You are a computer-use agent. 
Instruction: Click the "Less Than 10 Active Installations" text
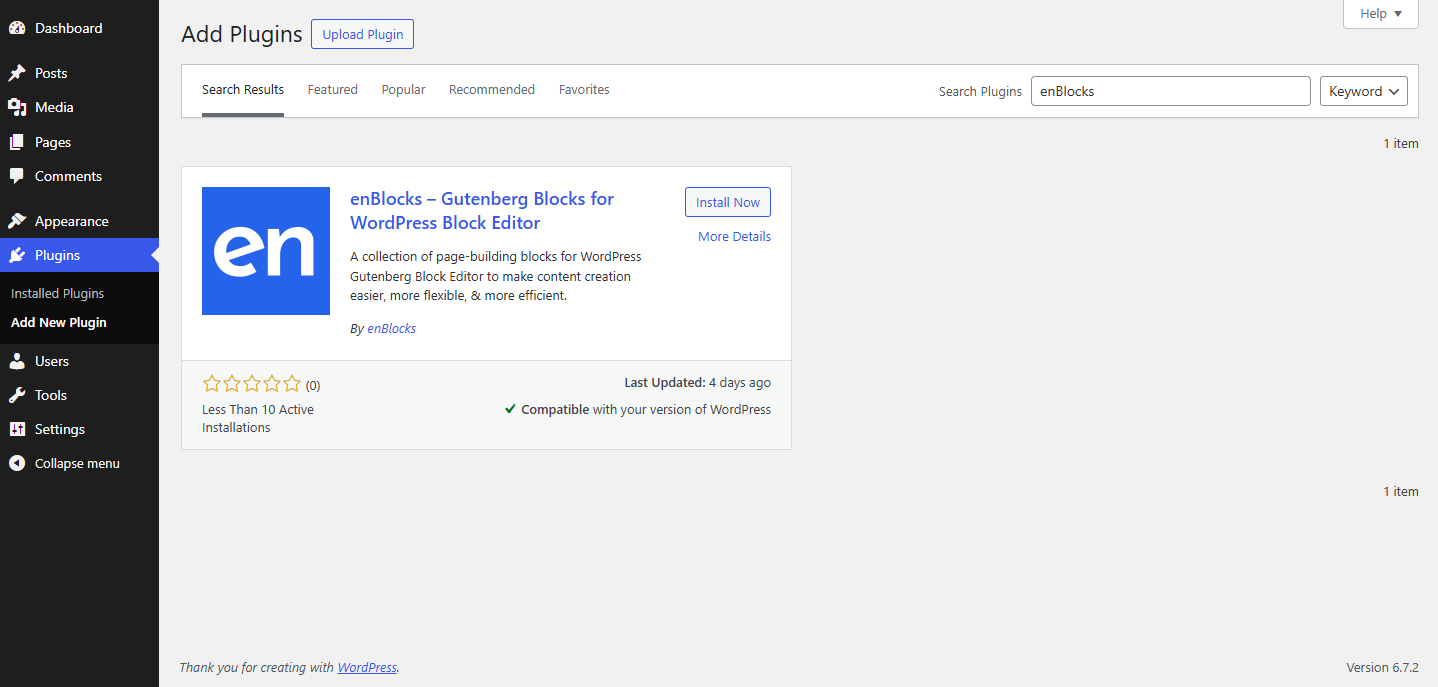click(x=258, y=418)
